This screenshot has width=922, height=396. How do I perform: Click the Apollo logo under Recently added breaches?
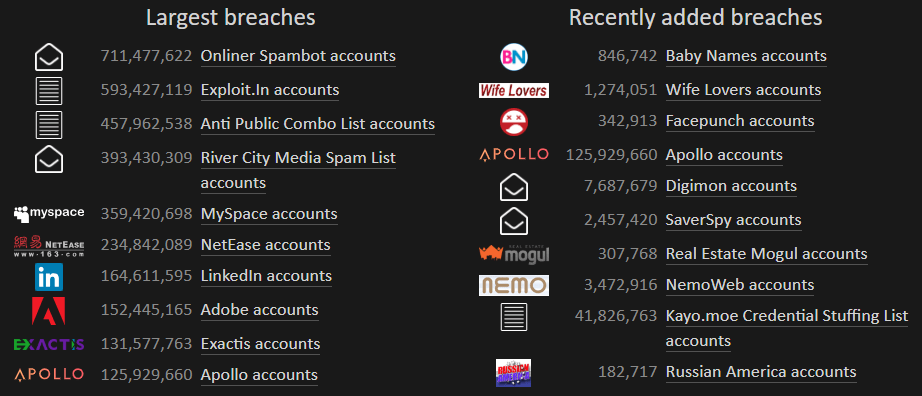514,155
